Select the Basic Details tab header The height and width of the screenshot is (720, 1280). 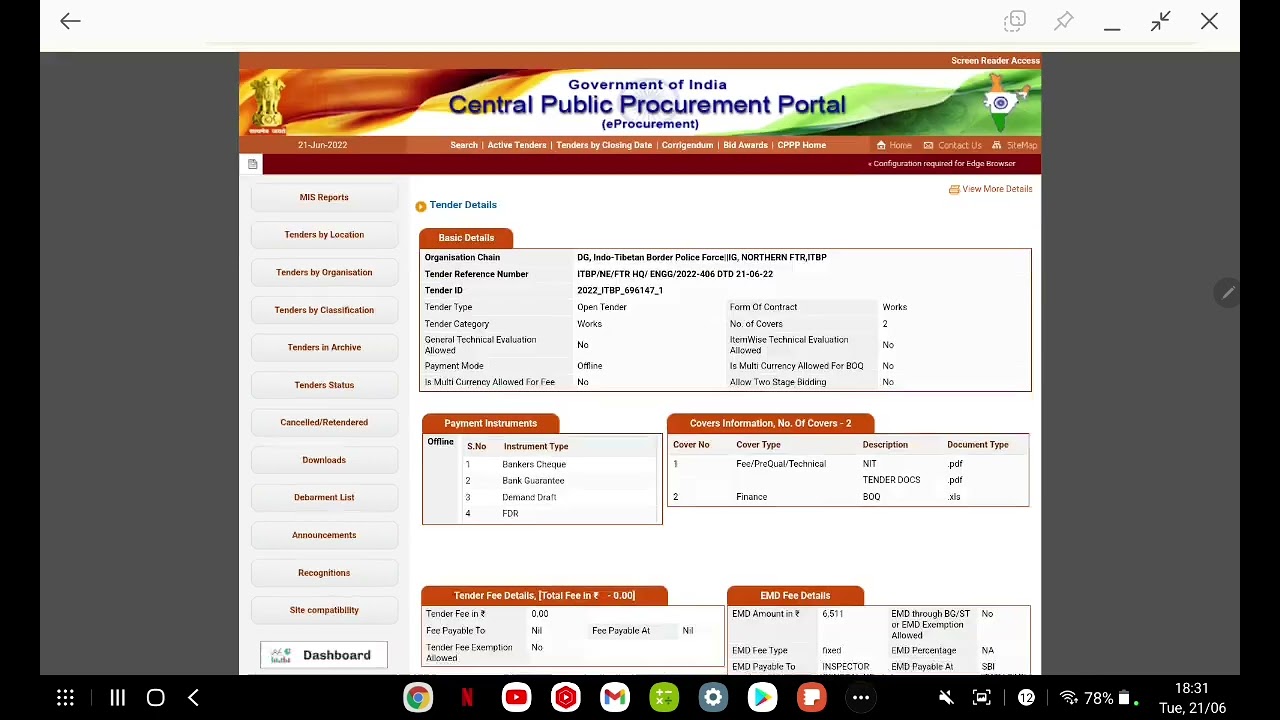(466, 238)
